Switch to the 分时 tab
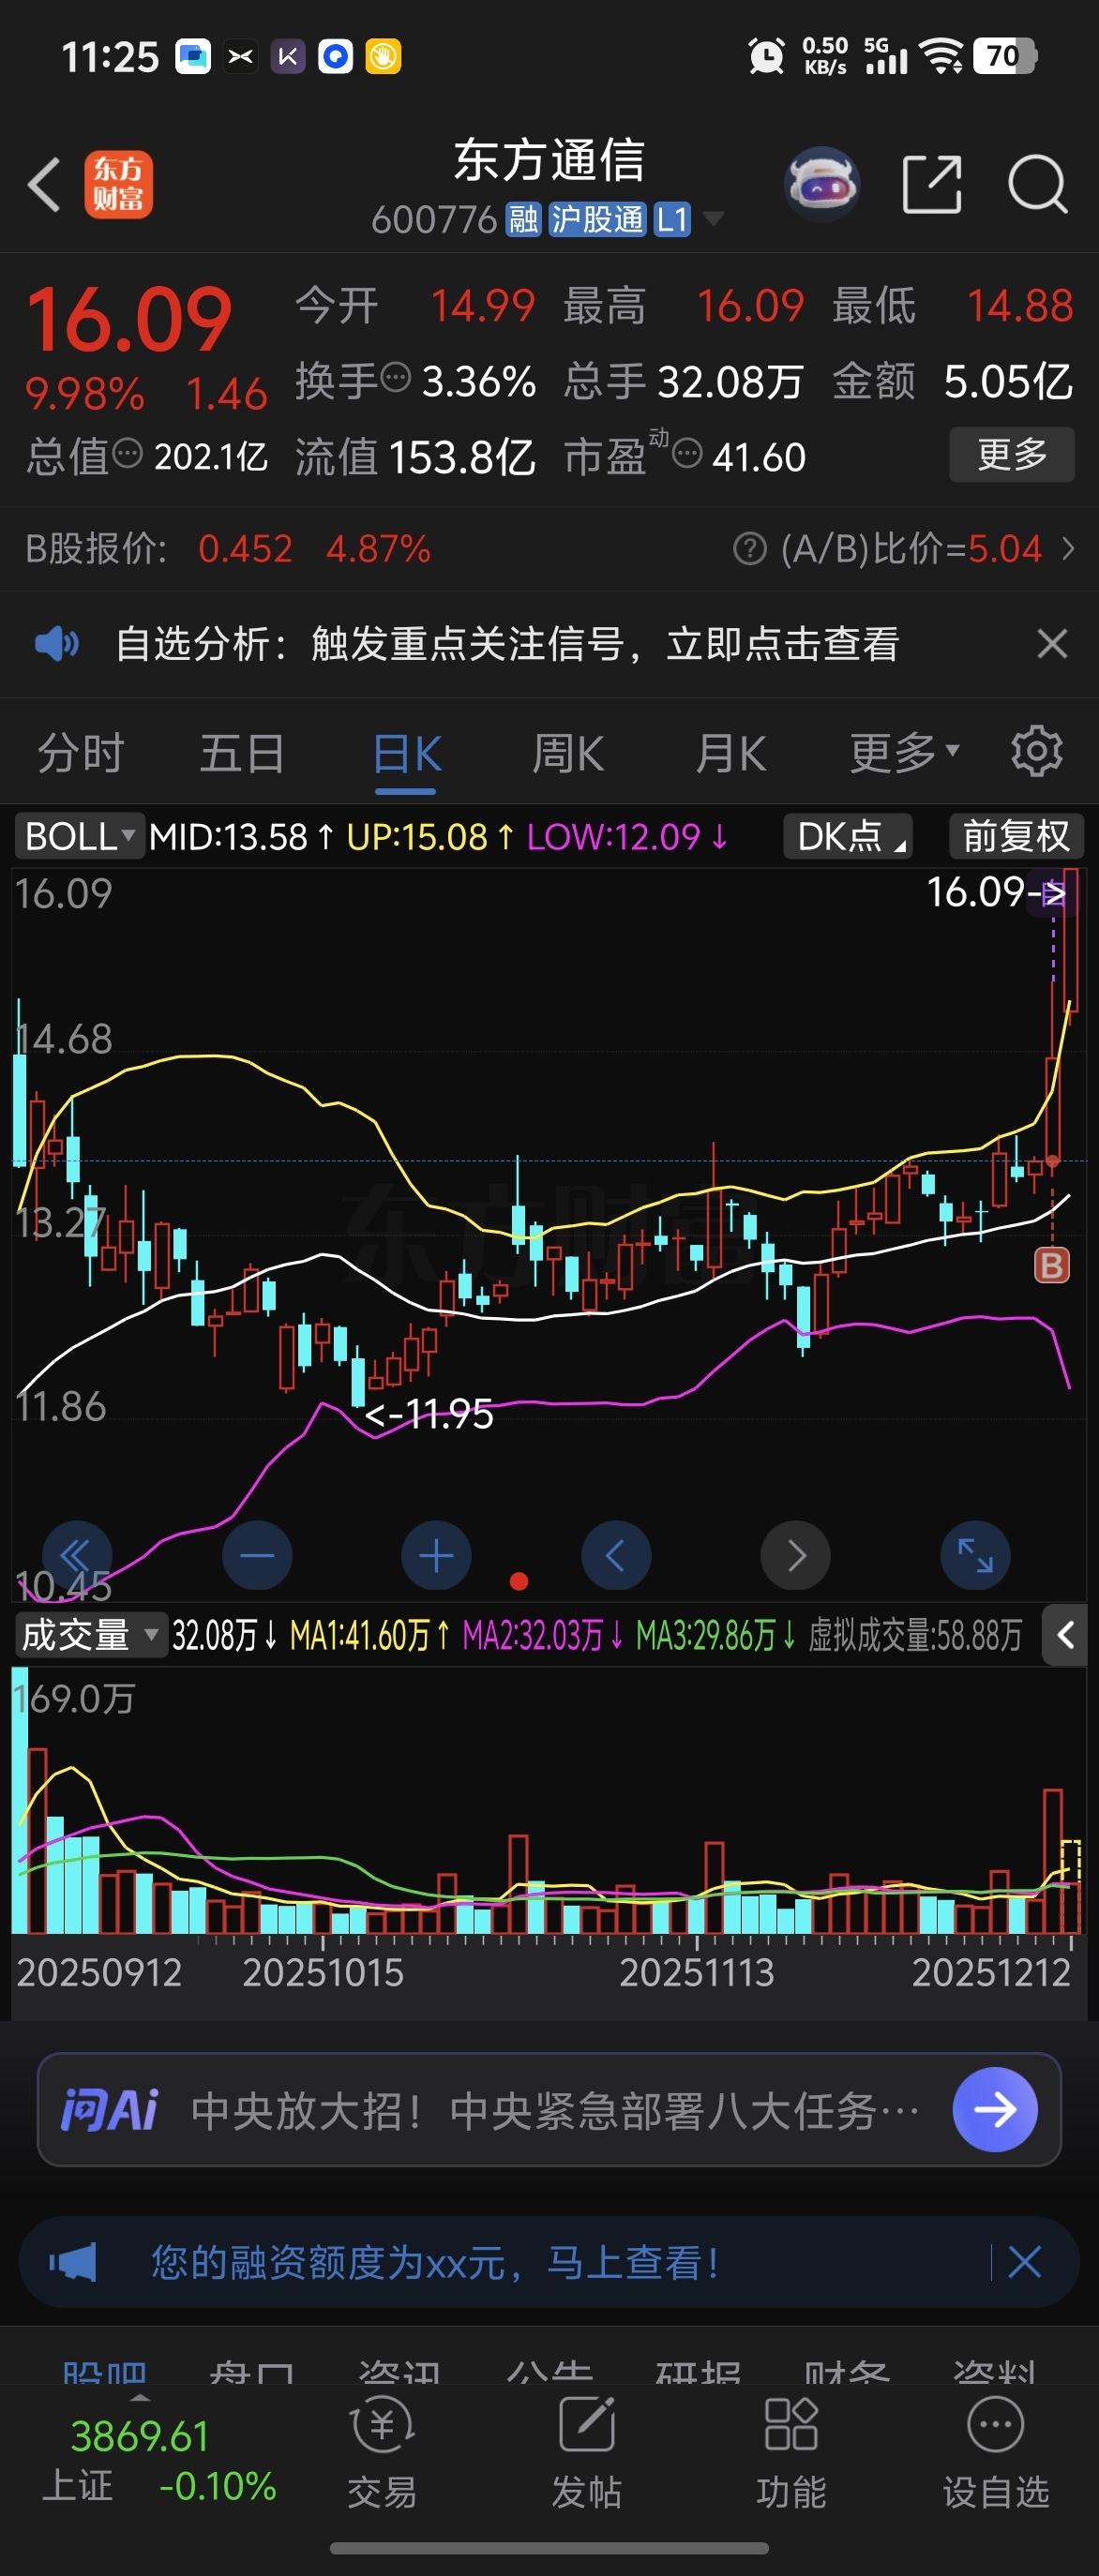This screenshot has width=1099, height=2576. tap(81, 752)
